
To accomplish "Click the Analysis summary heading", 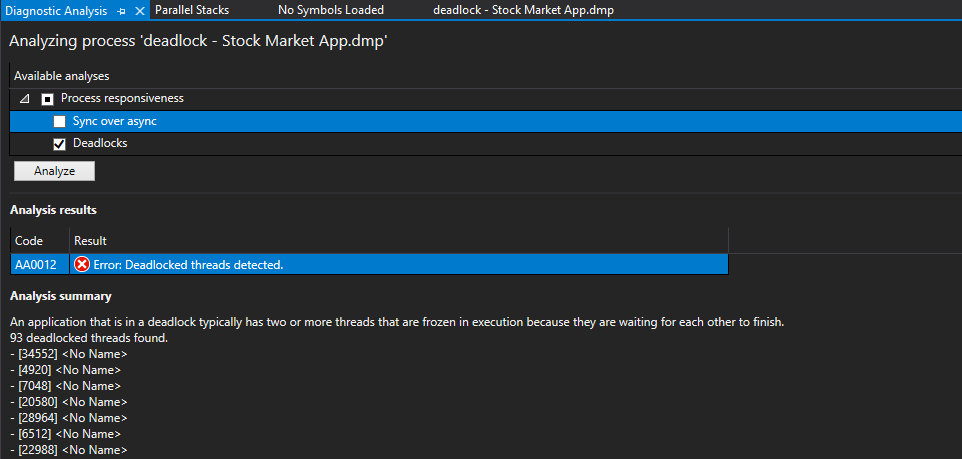I will click(x=61, y=296).
